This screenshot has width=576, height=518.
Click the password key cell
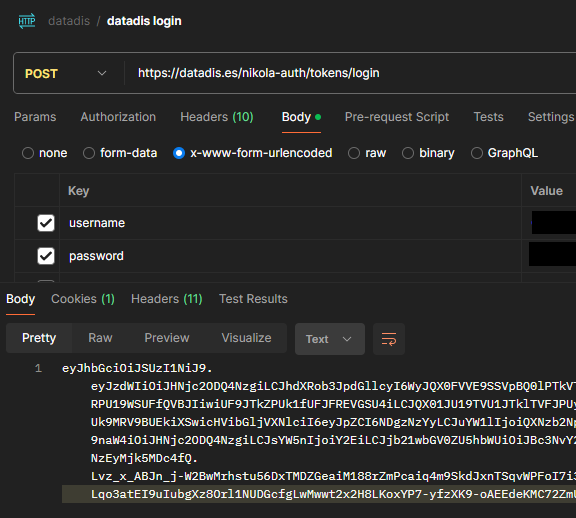290,256
